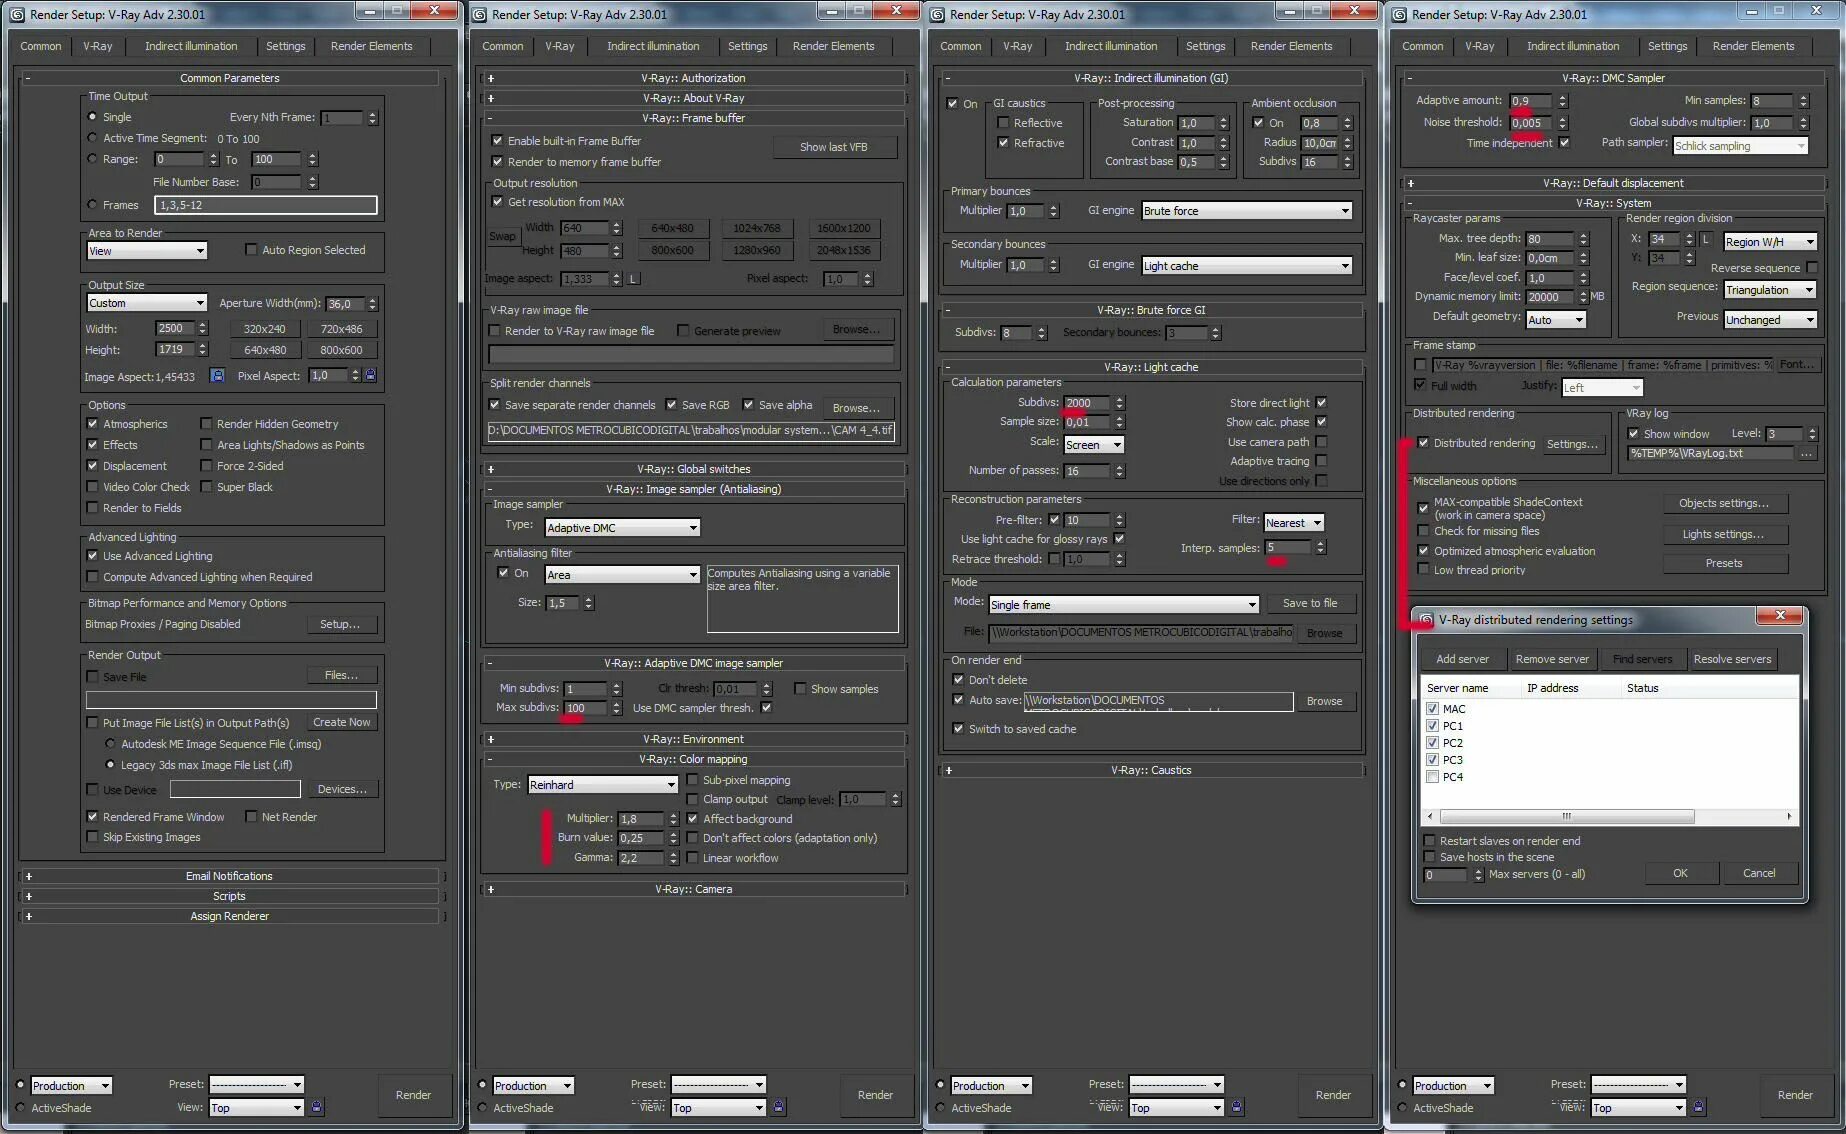This screenshot has height=1134, width=1846.
Task: Open the Area to Render View dropdown
Action: point(147,251)
